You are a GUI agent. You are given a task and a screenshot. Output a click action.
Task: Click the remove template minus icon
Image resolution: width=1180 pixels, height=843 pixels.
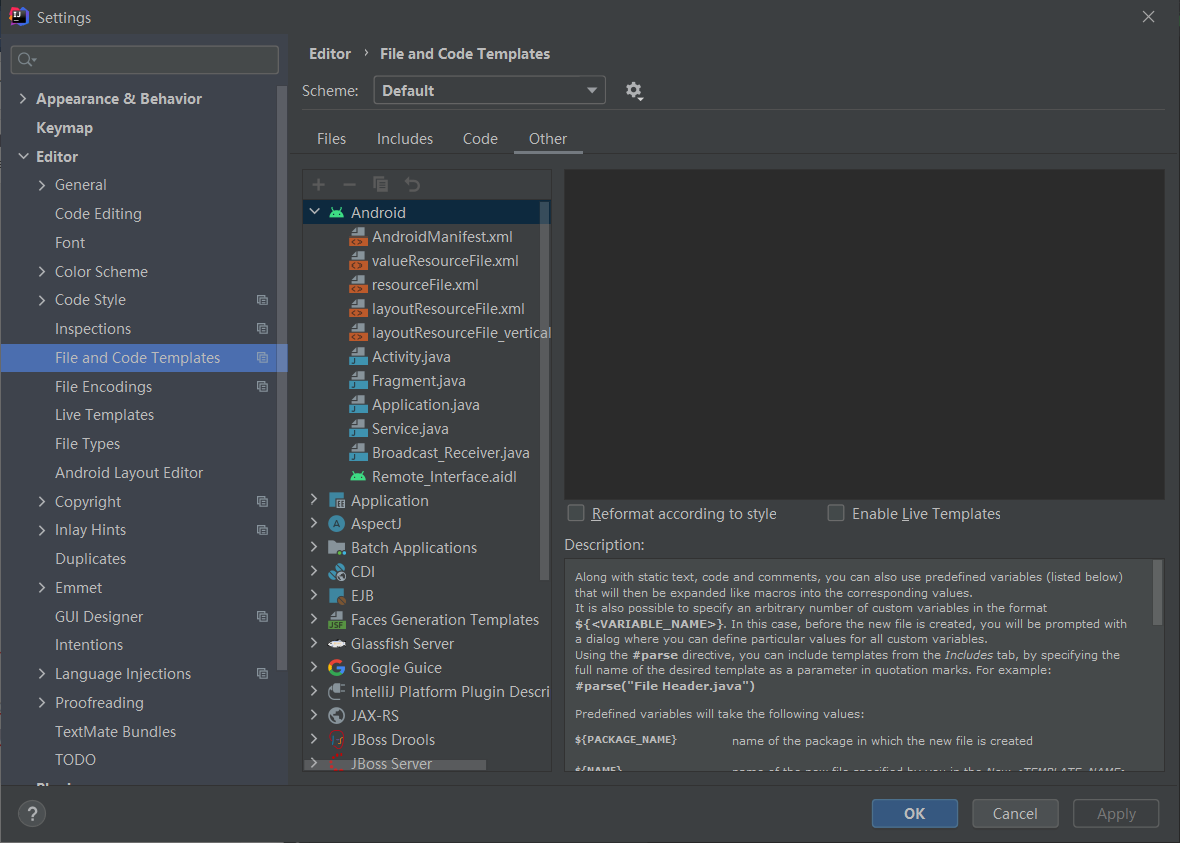click(x=349, y=184)
